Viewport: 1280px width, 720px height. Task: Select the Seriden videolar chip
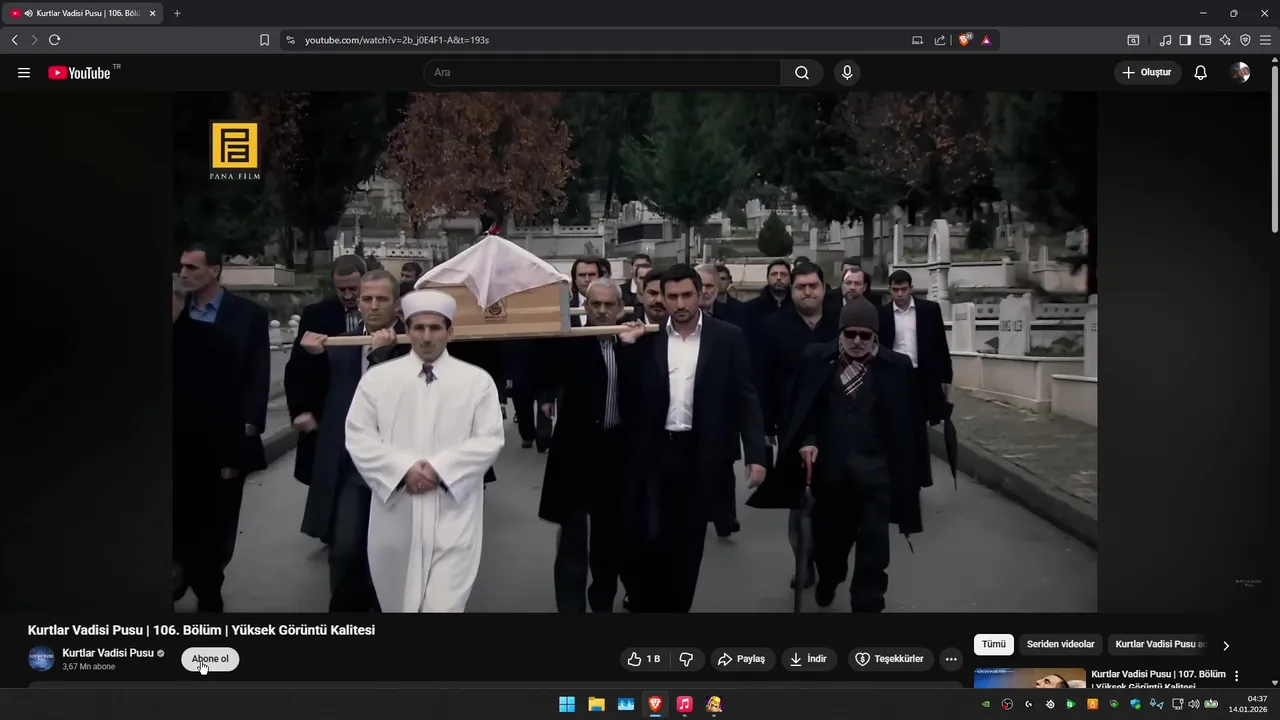[1060, 645]
